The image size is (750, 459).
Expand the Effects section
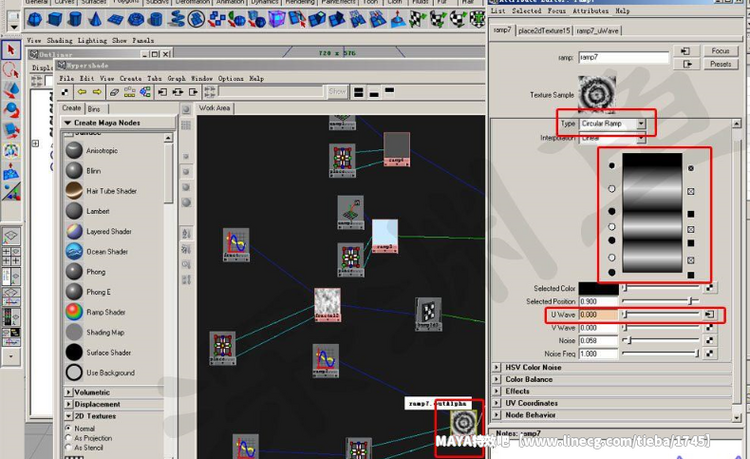(496, 391)
